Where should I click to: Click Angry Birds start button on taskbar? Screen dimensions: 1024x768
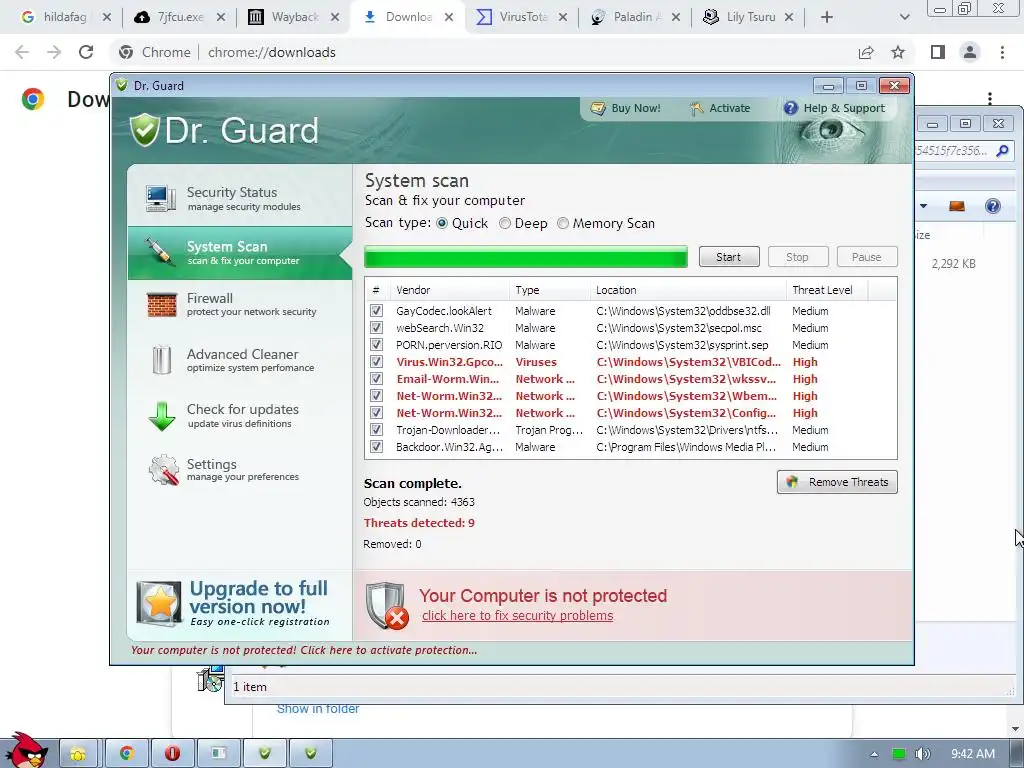[25, 751]
